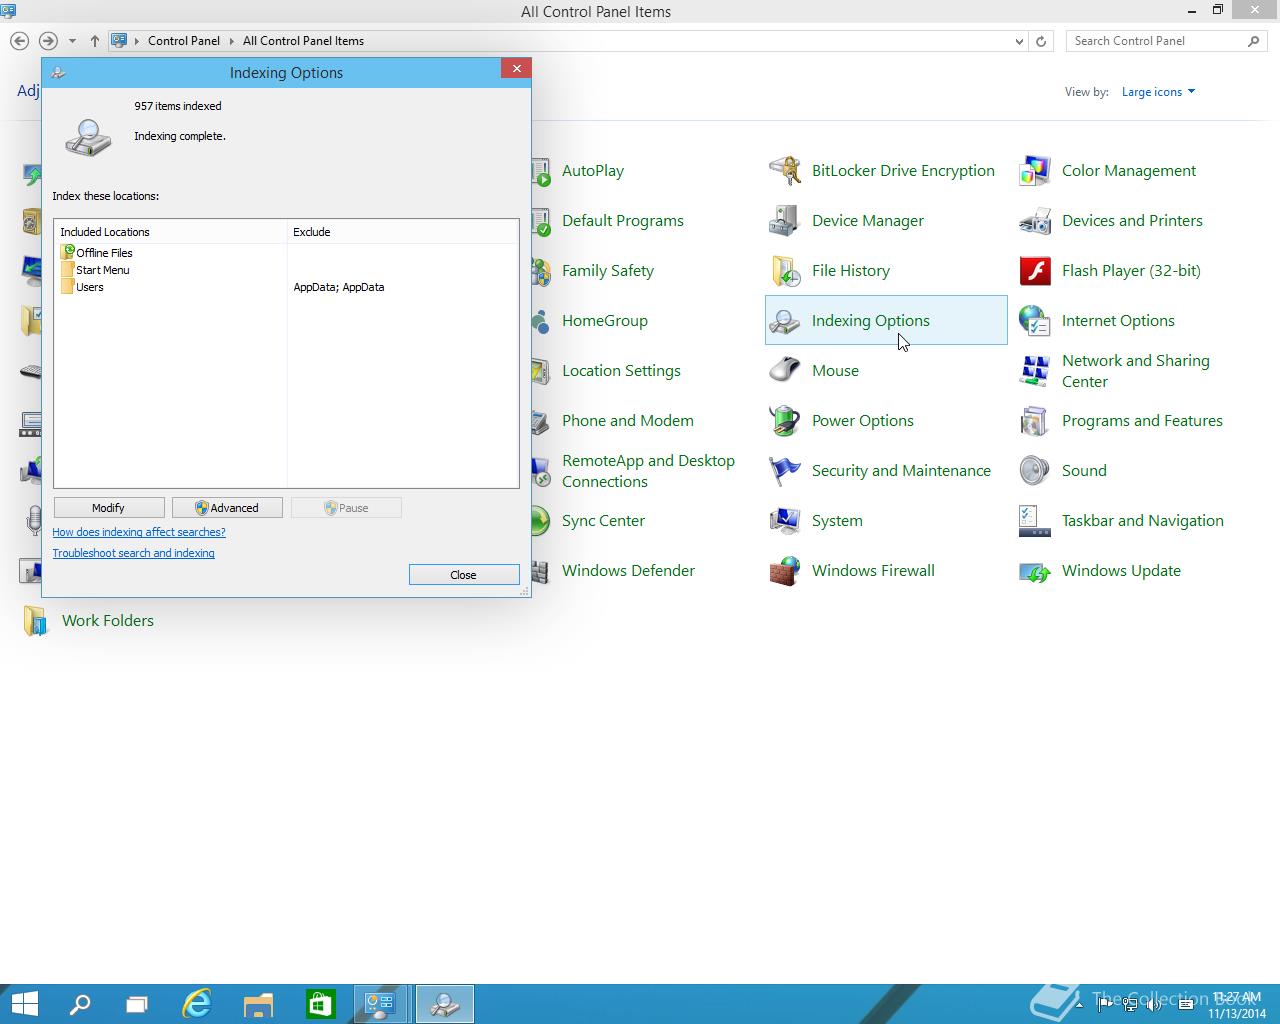This screenshot has height=1024, width=1280.
Task: Click in the Search Control Panel field
Action: tap(1158, 41)
